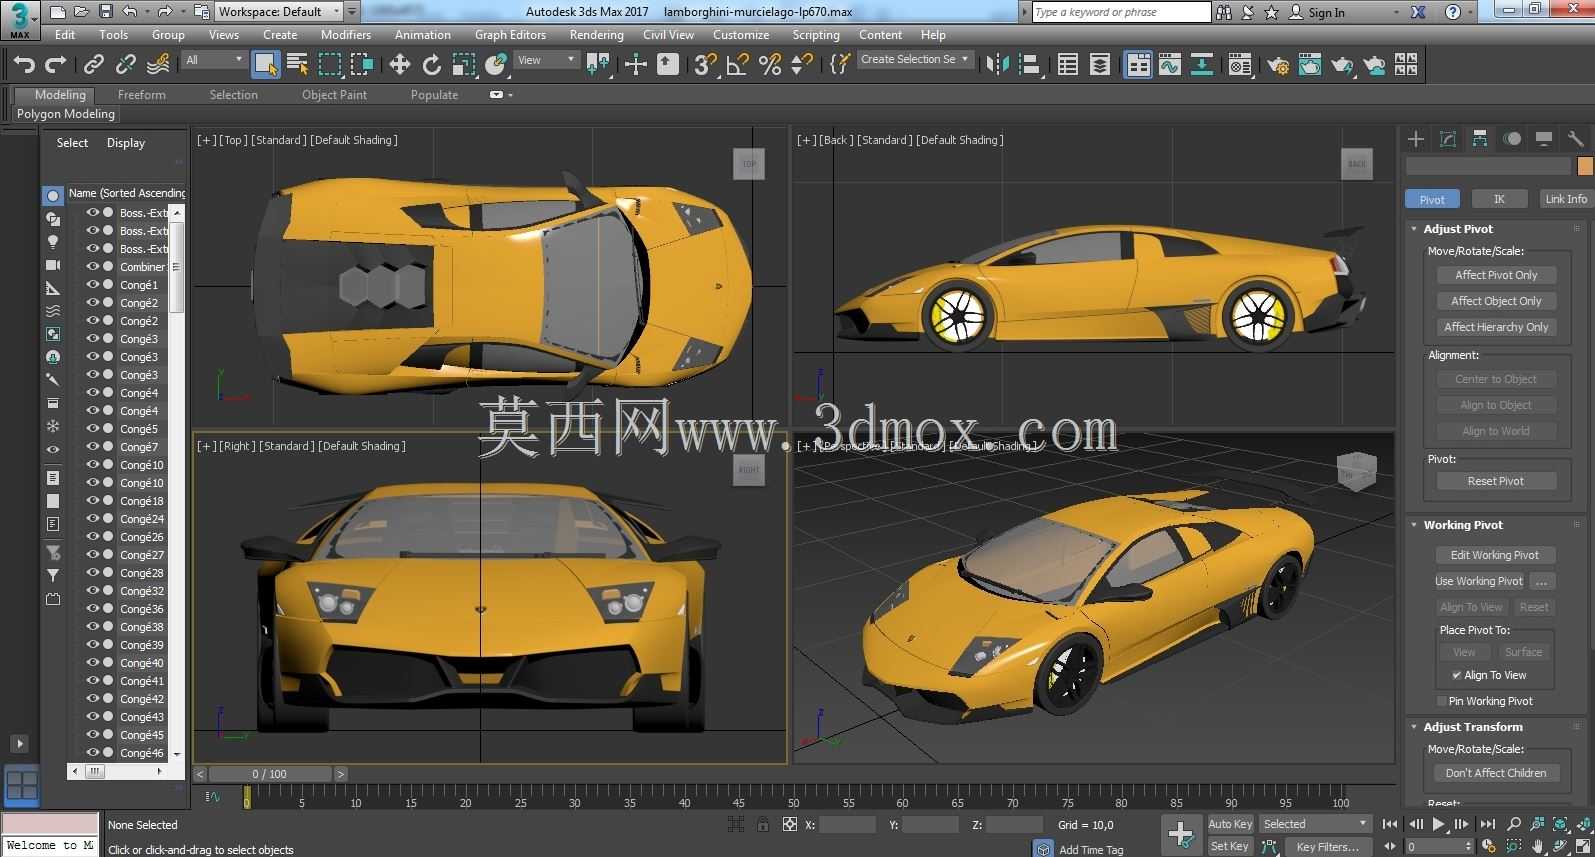Play the animation
The width and height of the screenshot is (1595, 857).
[1438, 824]
